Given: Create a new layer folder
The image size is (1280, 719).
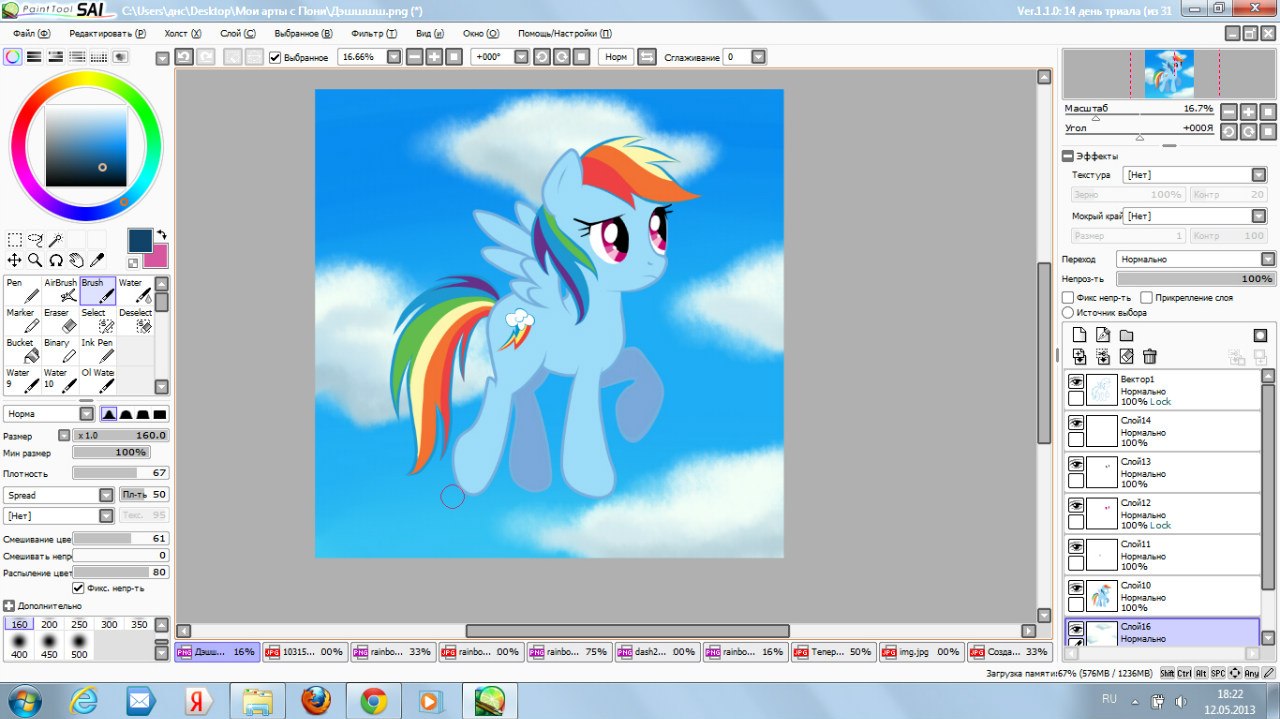Looking at the screenshot, I should click(1126, 335).
